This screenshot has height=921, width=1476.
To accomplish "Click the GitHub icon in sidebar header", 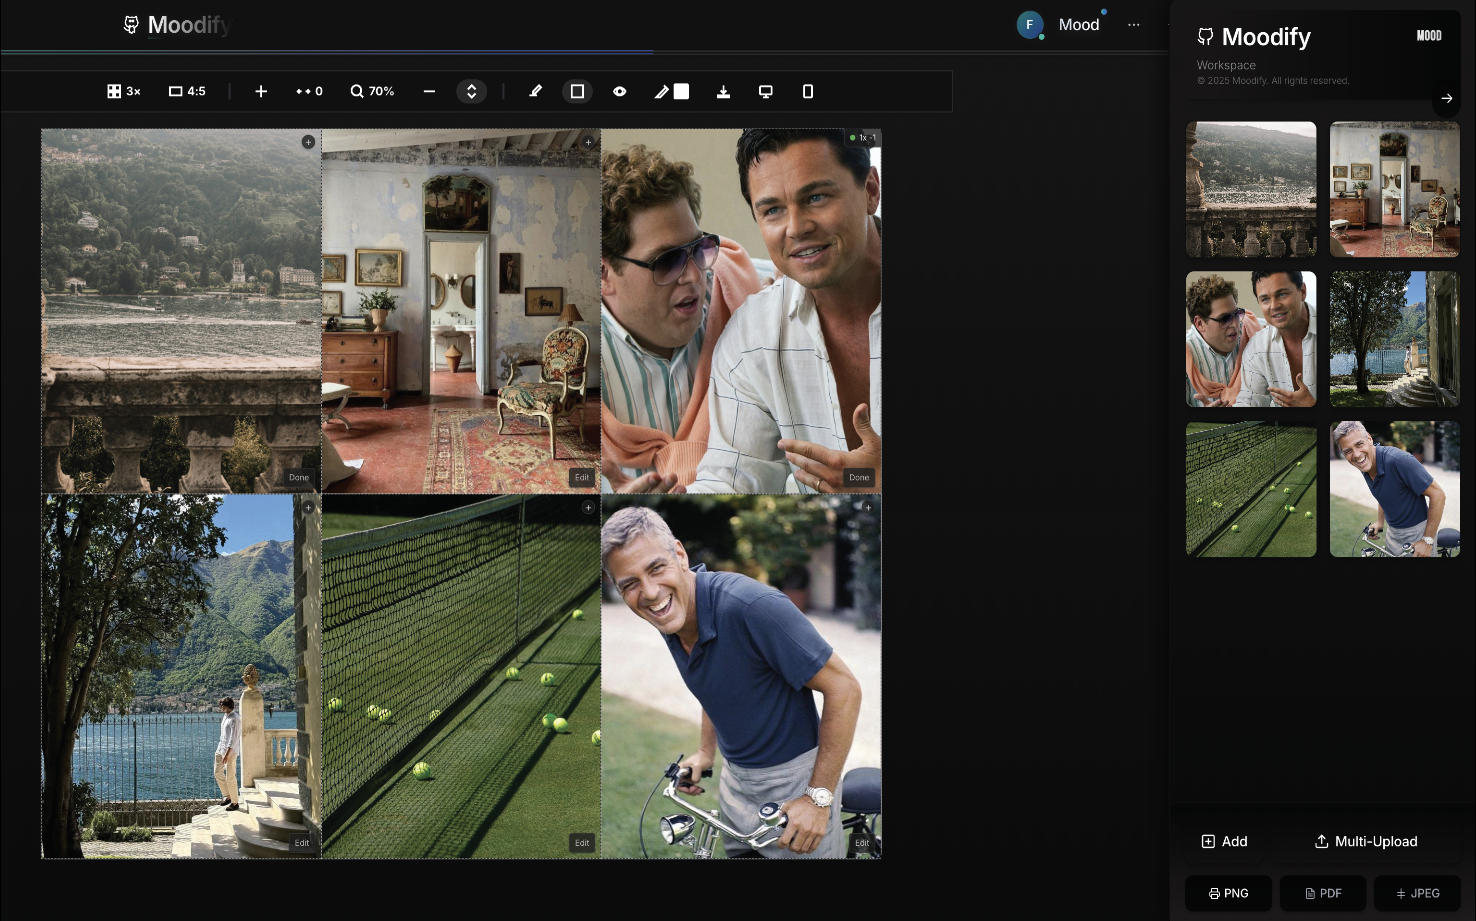I will [1206, 37].
